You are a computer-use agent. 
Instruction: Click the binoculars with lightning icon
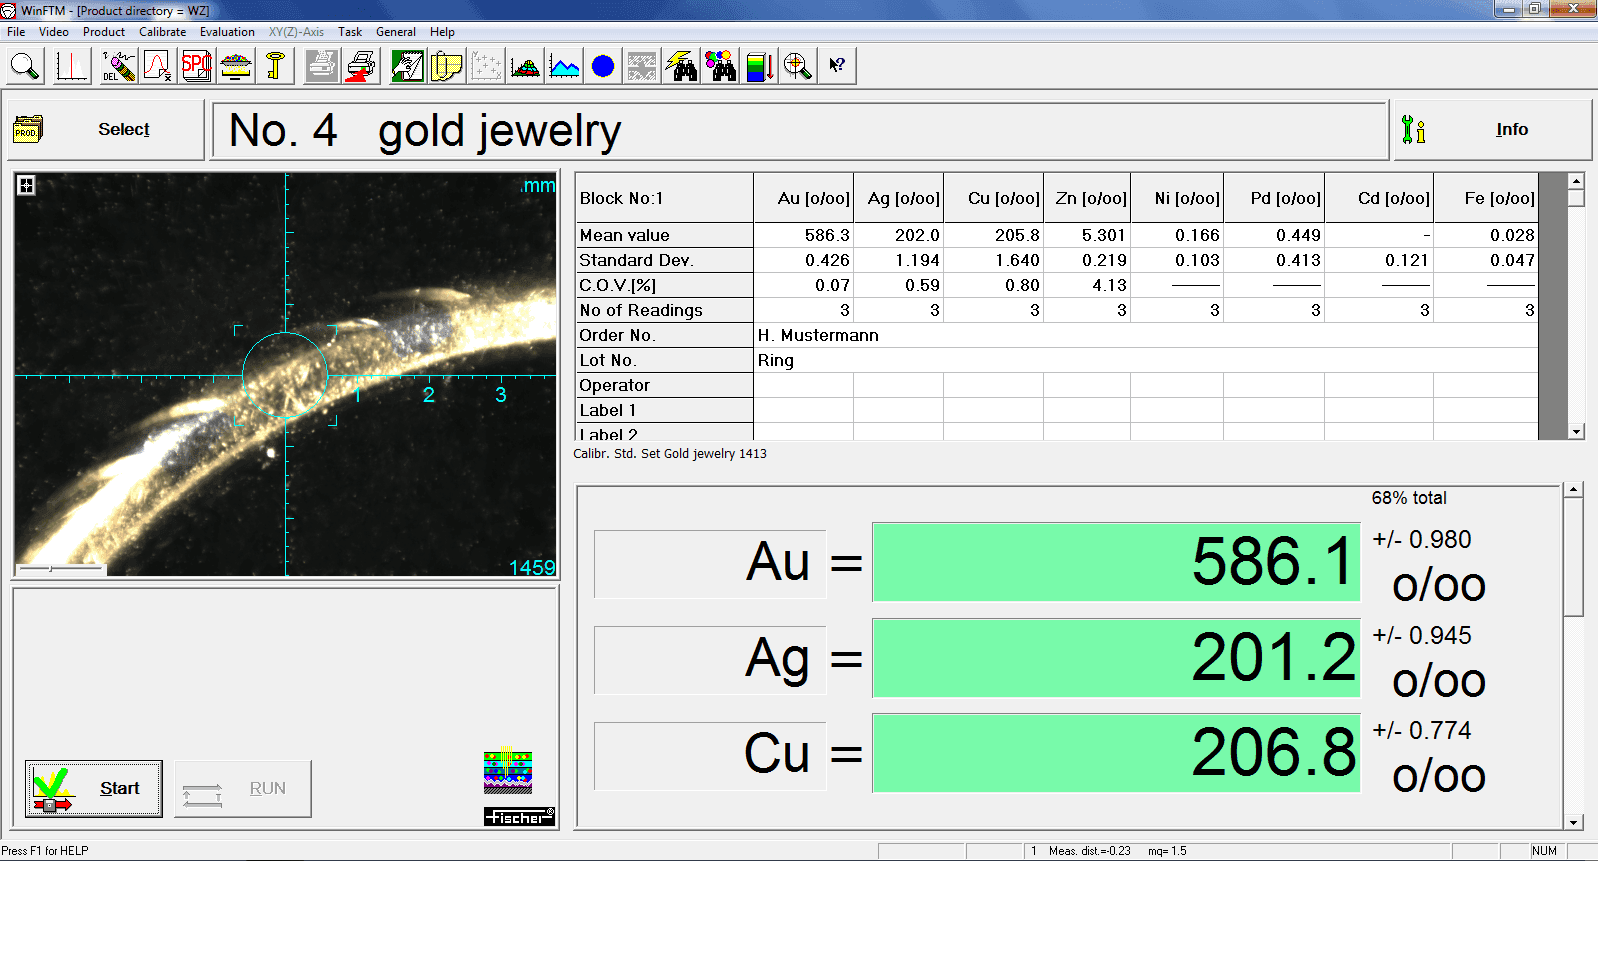[x=681, y=67]
